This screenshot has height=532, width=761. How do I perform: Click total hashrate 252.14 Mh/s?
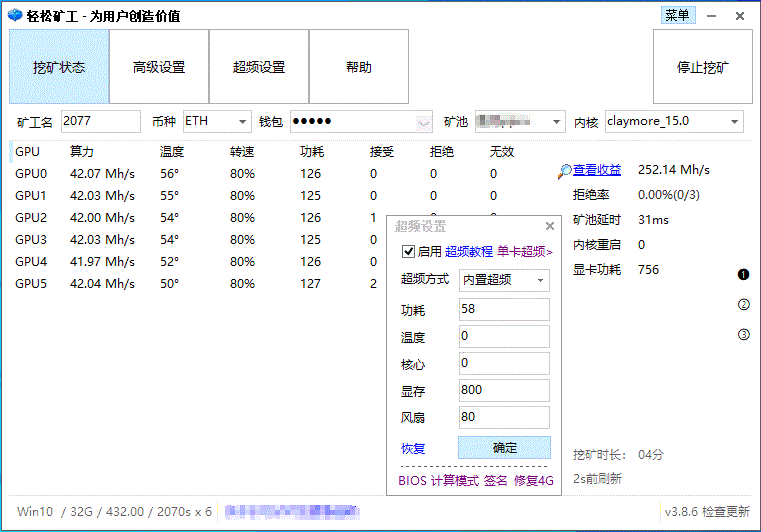click(x=674, y=170)
